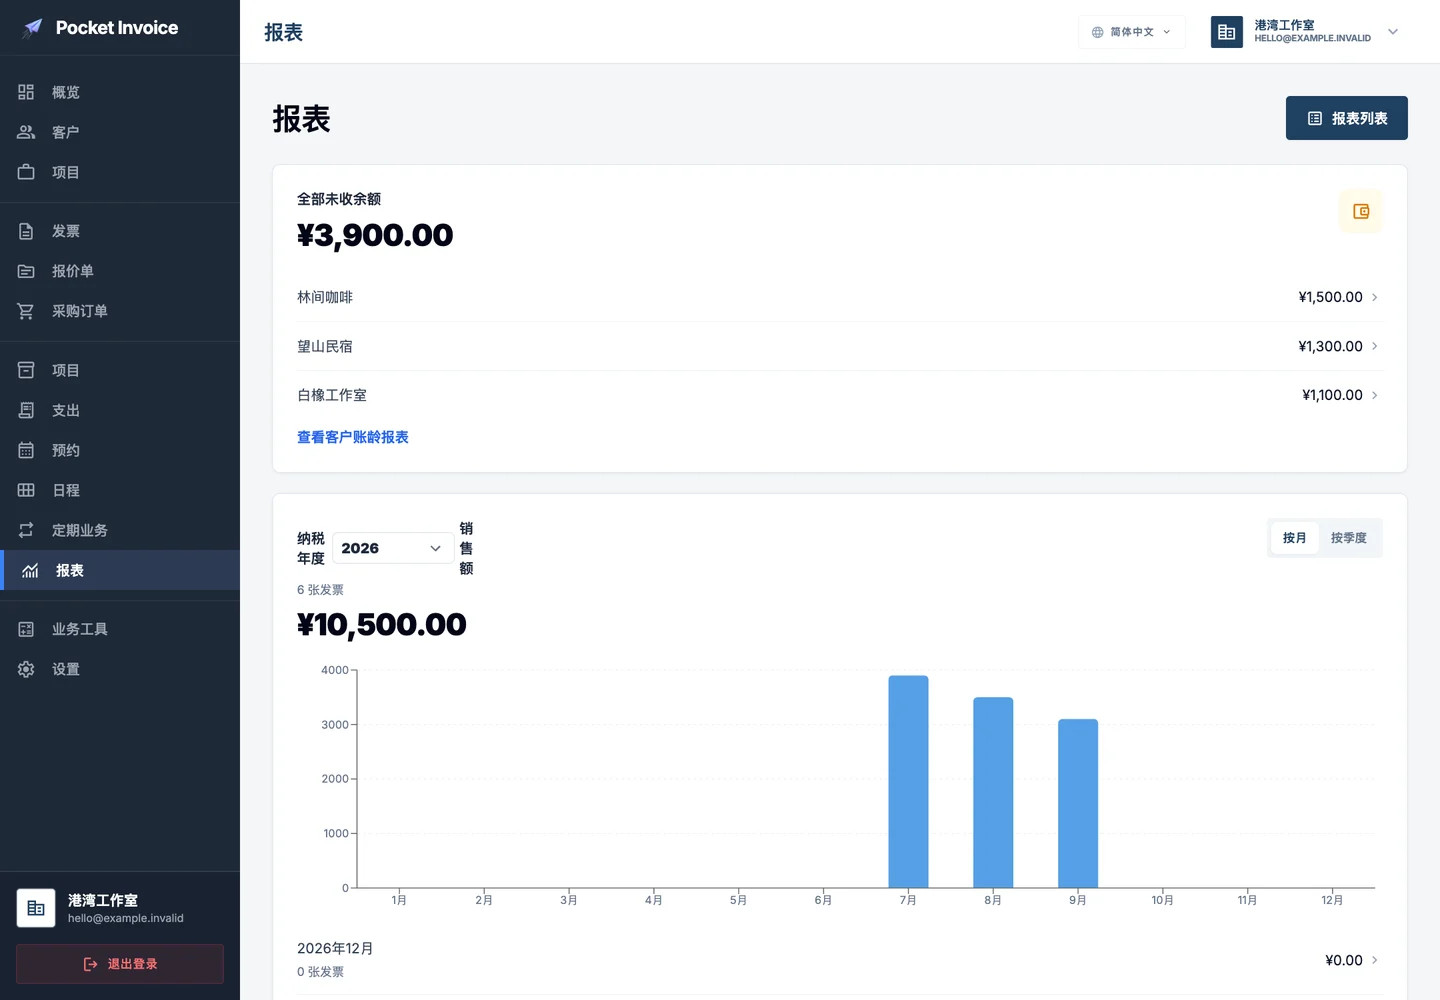Screen dimensions: 1440x1000
Task: Open the 概览 dashboard icon in sidebar
Action: [x=26, y=92]
